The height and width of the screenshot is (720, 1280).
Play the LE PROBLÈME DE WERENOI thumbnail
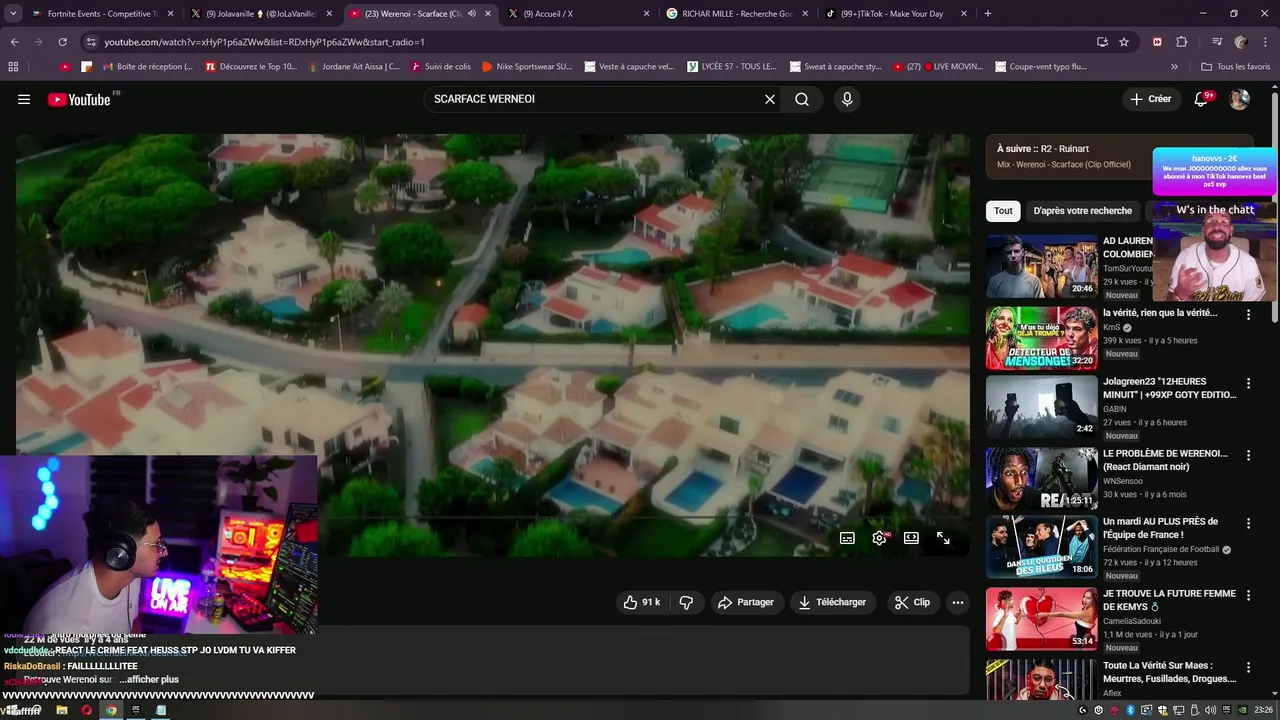pos(1041,478)
